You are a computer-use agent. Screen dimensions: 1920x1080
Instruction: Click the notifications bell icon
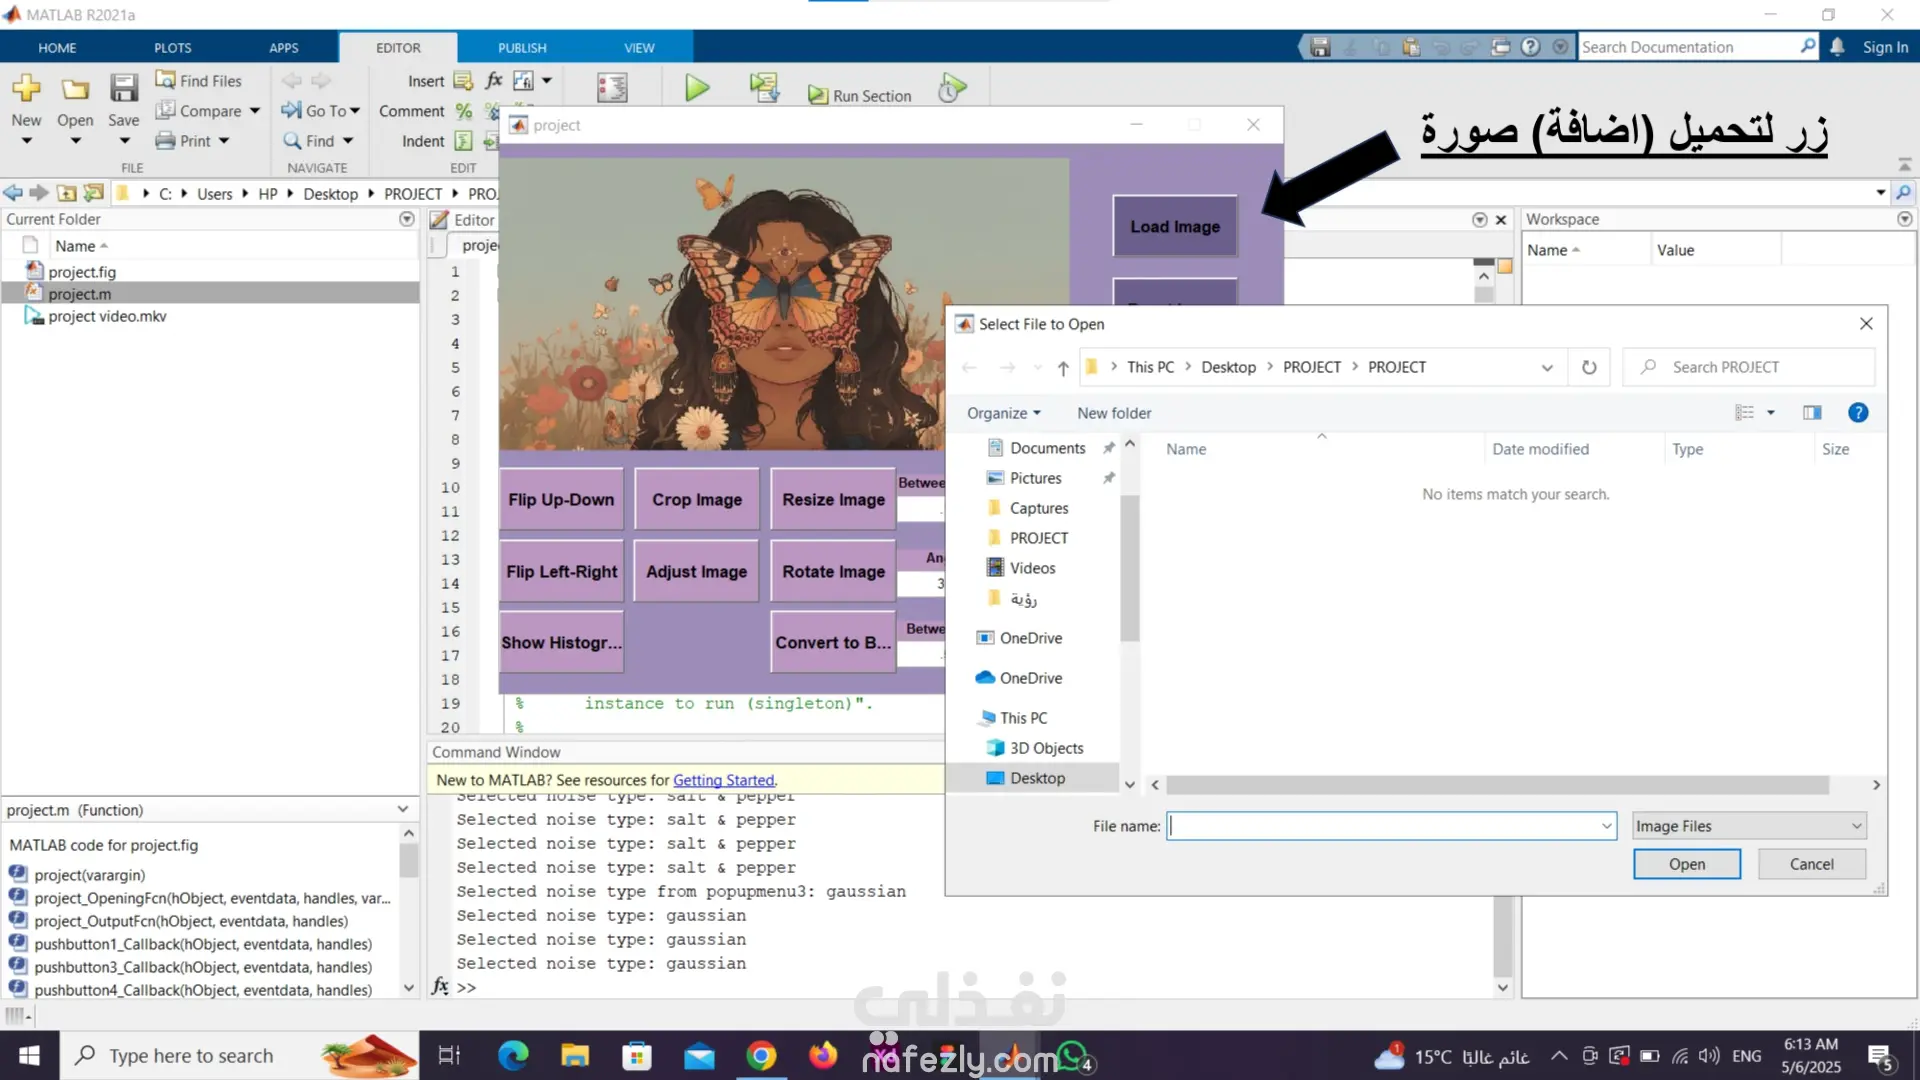[1837, 47]
